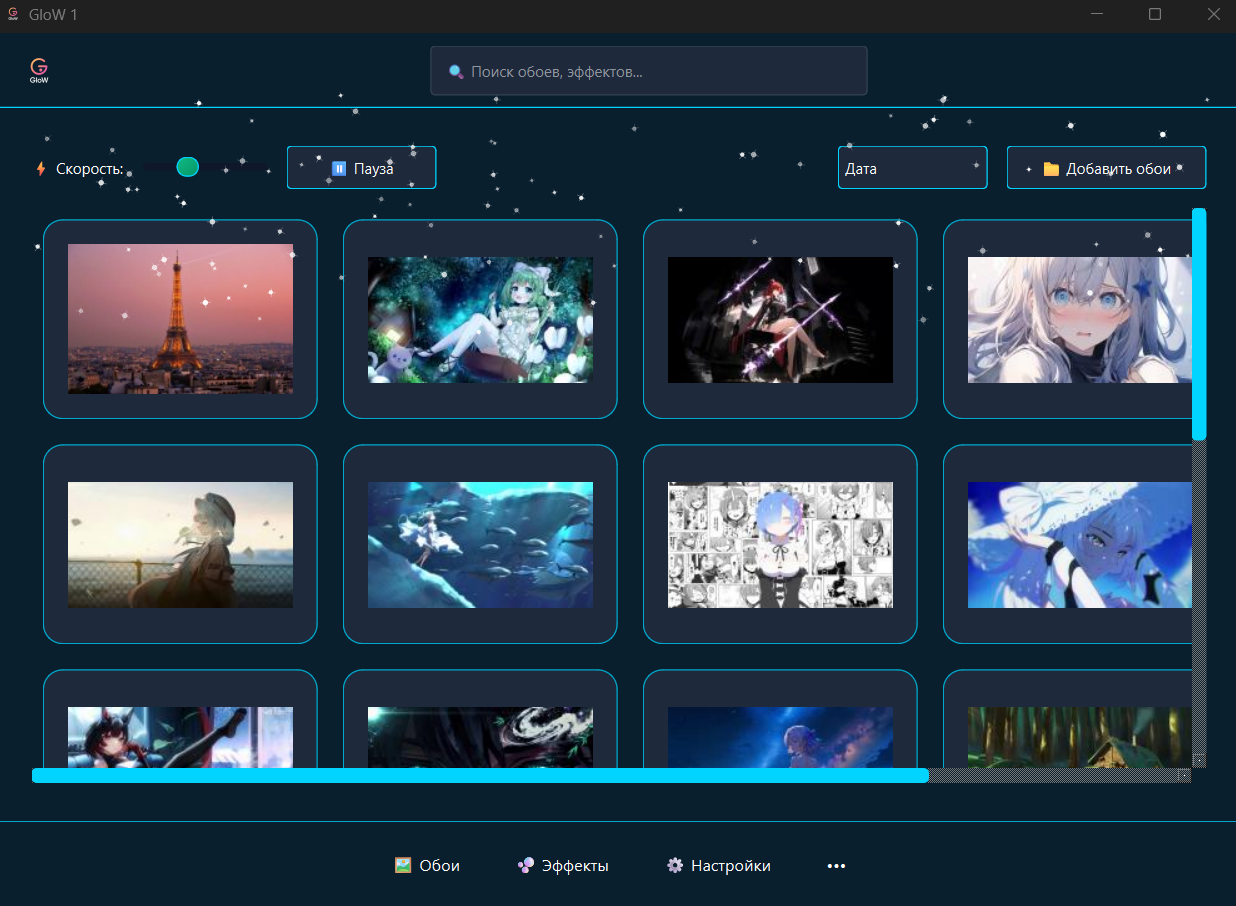This screenshot has width=1236, height=906.
Task: Pause the animation with Пауза button
Action: pyautogui.click(x=361, y=168)
